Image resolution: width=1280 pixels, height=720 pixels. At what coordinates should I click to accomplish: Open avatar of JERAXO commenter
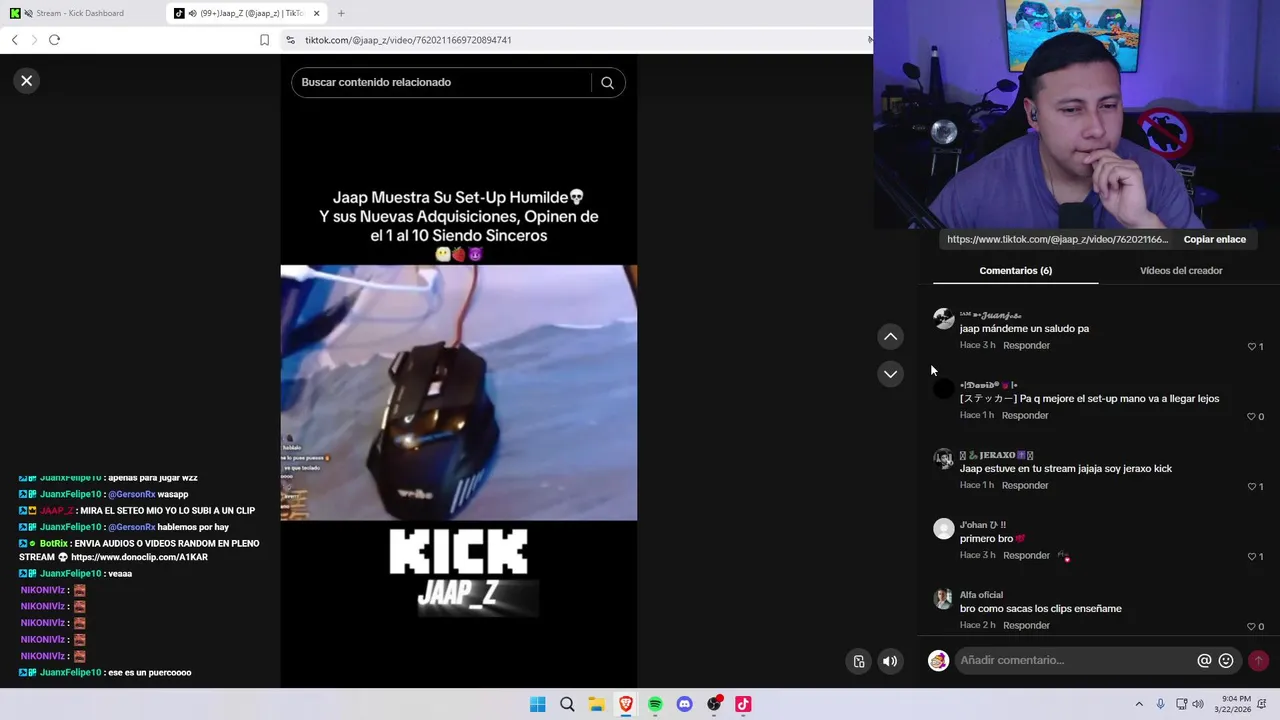click(944, 459)
